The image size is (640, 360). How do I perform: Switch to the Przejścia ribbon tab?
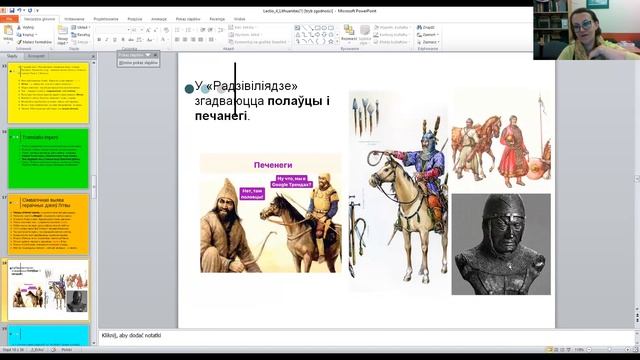tap(135, 19)
